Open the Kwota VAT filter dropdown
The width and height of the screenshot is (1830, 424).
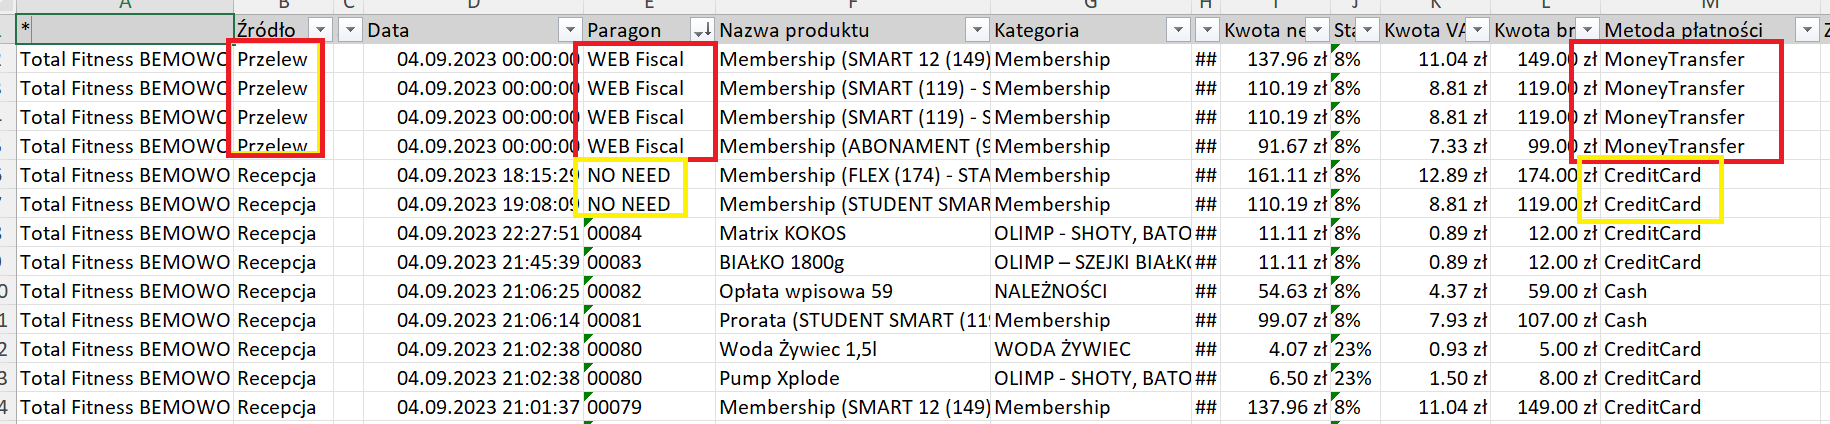(x=1478, y=30)
